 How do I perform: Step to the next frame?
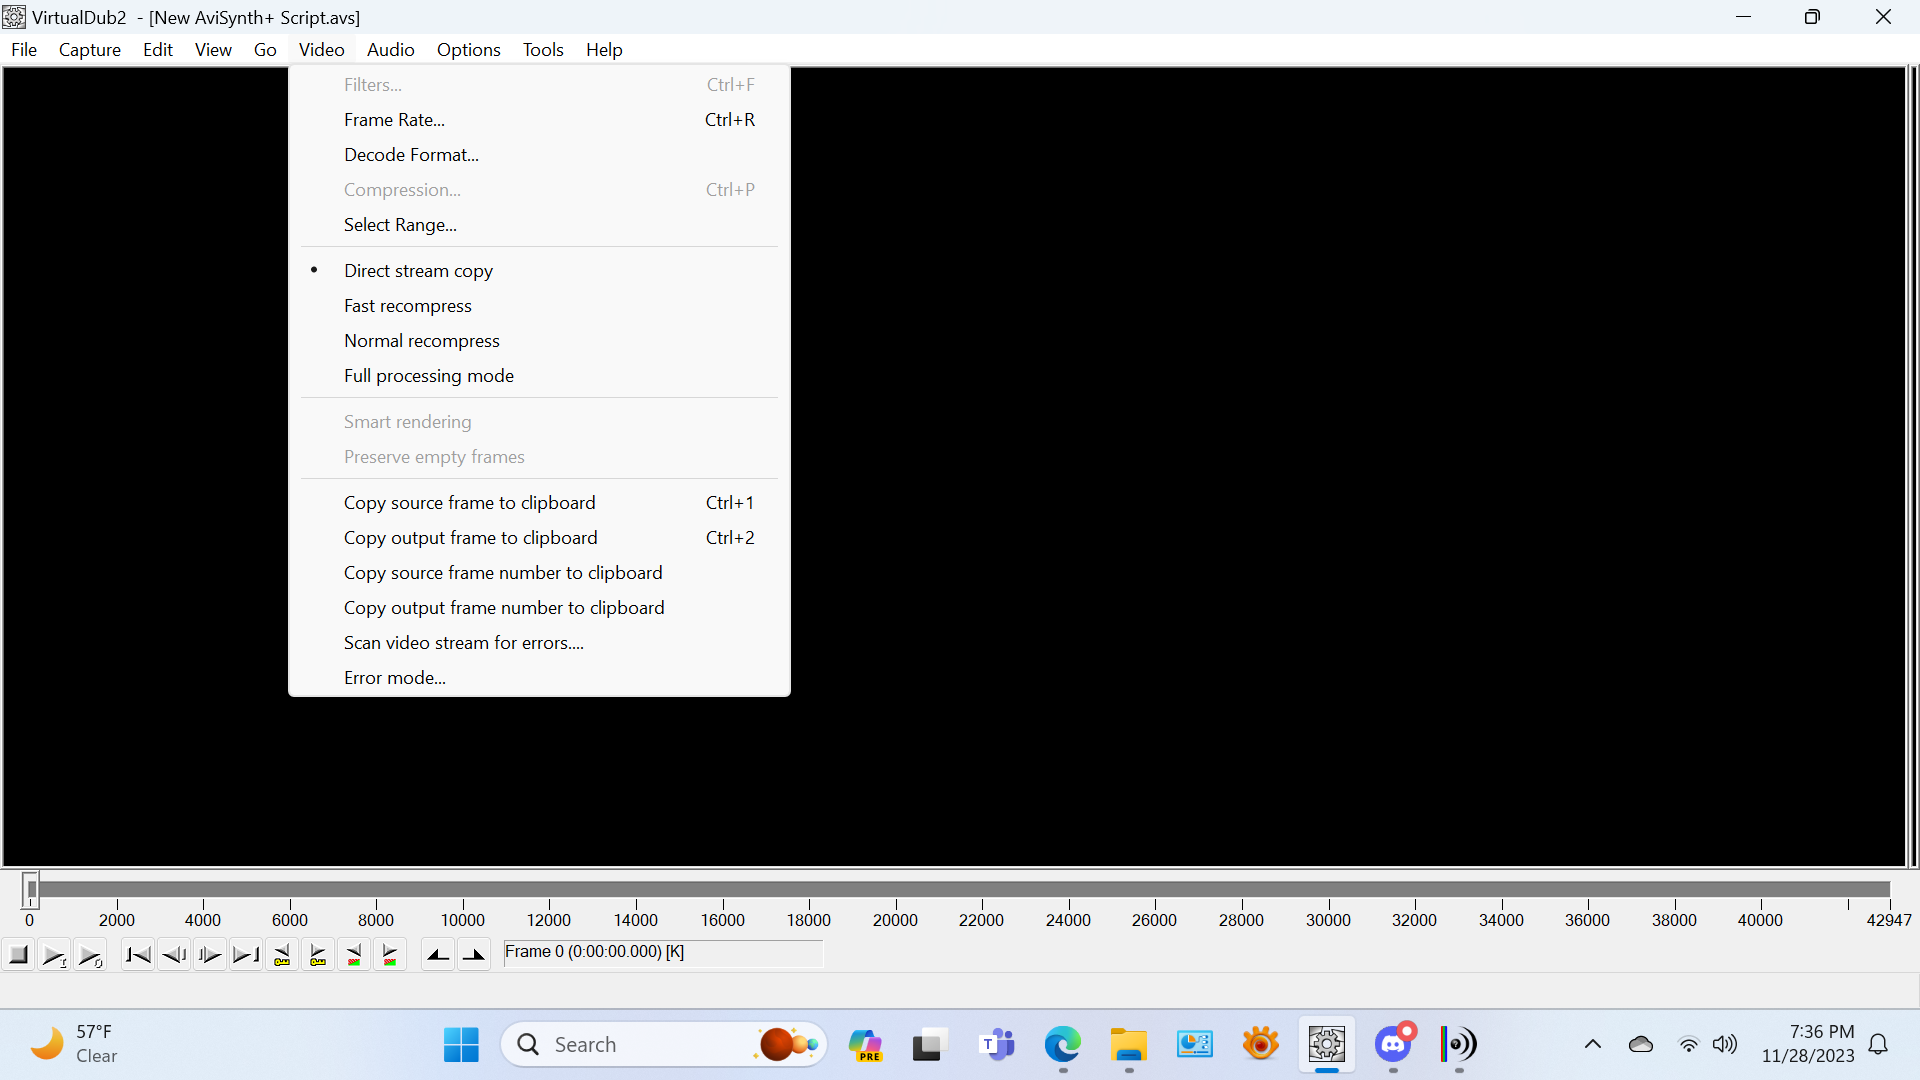(x=210, y=955)
